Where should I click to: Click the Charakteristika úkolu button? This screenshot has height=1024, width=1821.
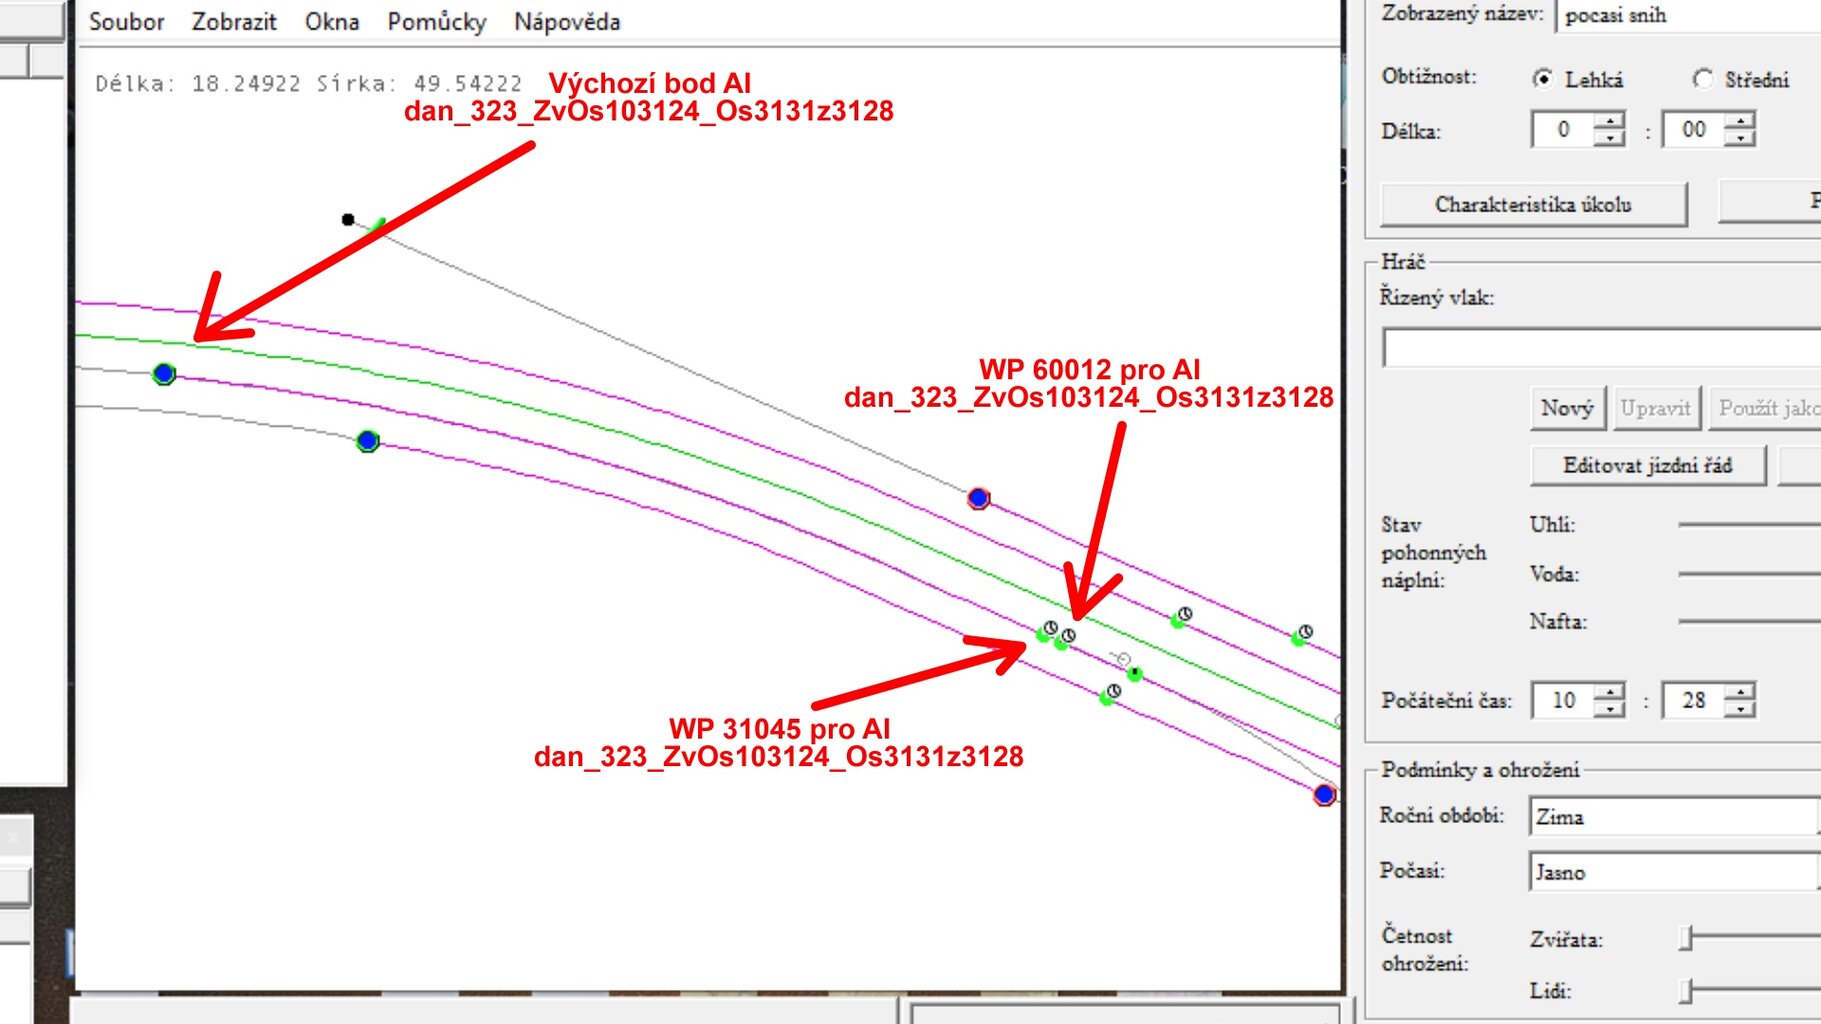[1533, 204]
